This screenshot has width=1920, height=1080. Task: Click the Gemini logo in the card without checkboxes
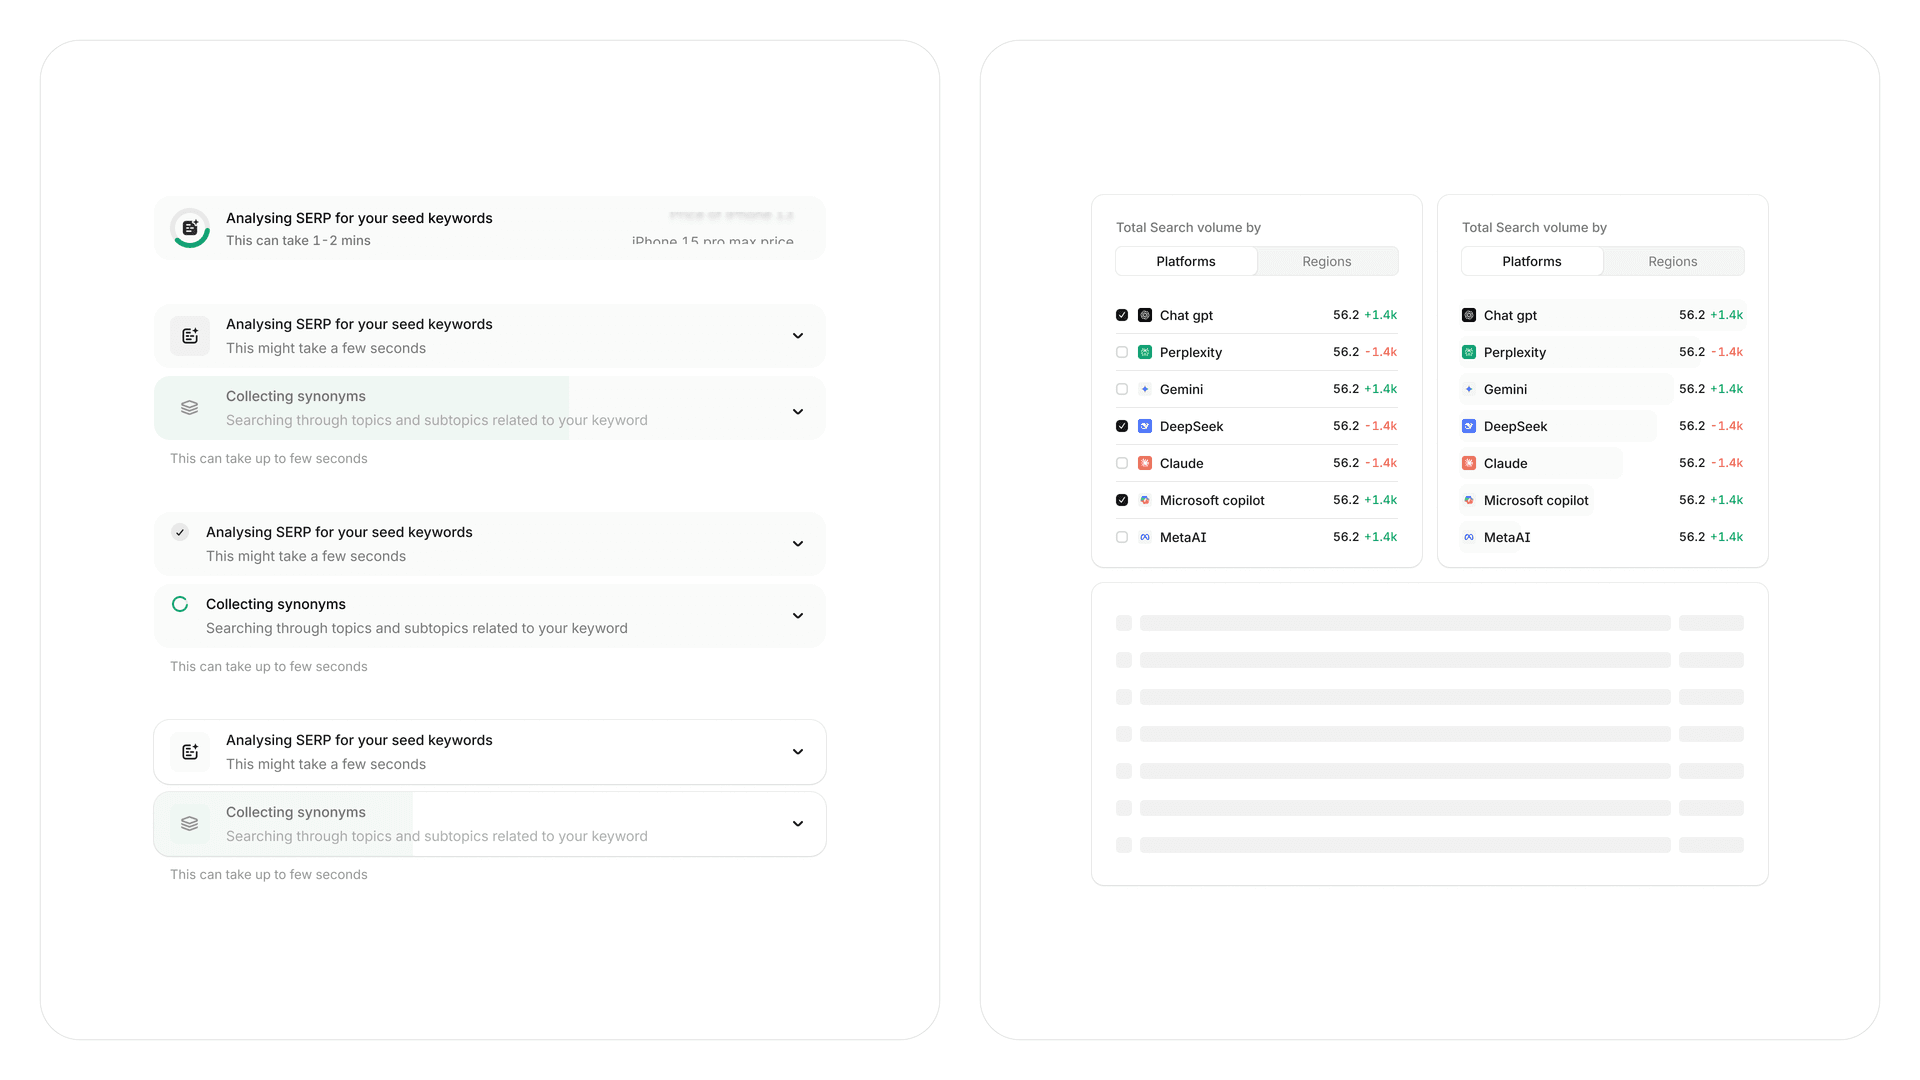tap(1469, 389)
